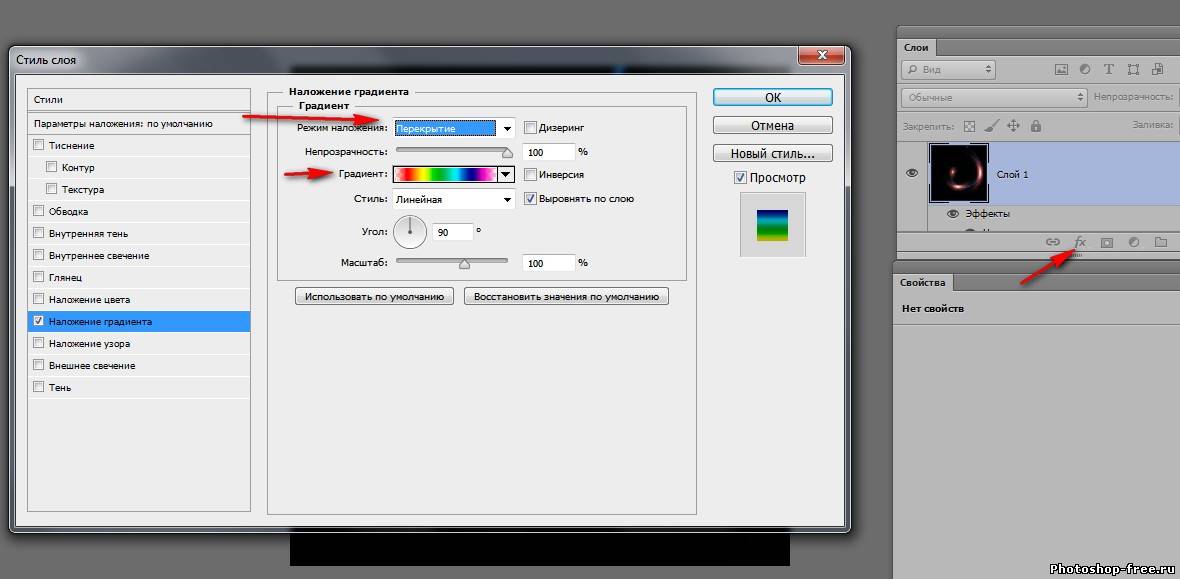Click the fx layer style icon
The width and height of the screenshot is (1180, 579).
1080,242
